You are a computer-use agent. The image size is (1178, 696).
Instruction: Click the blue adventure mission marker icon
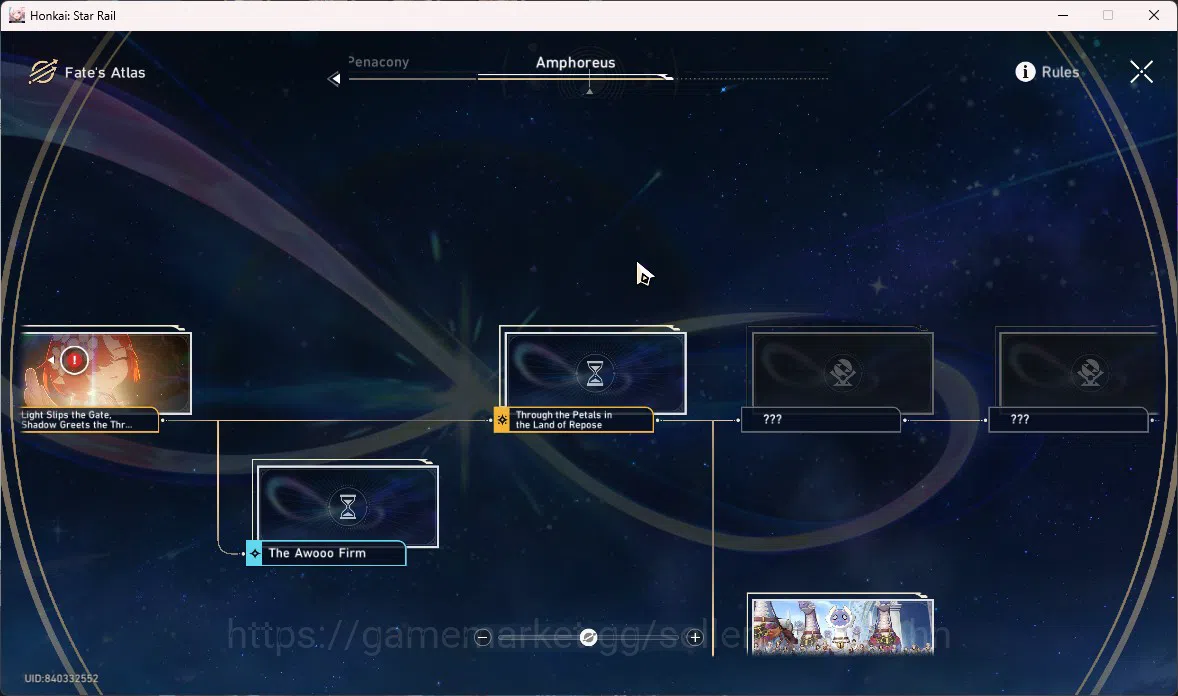point(255,553)
